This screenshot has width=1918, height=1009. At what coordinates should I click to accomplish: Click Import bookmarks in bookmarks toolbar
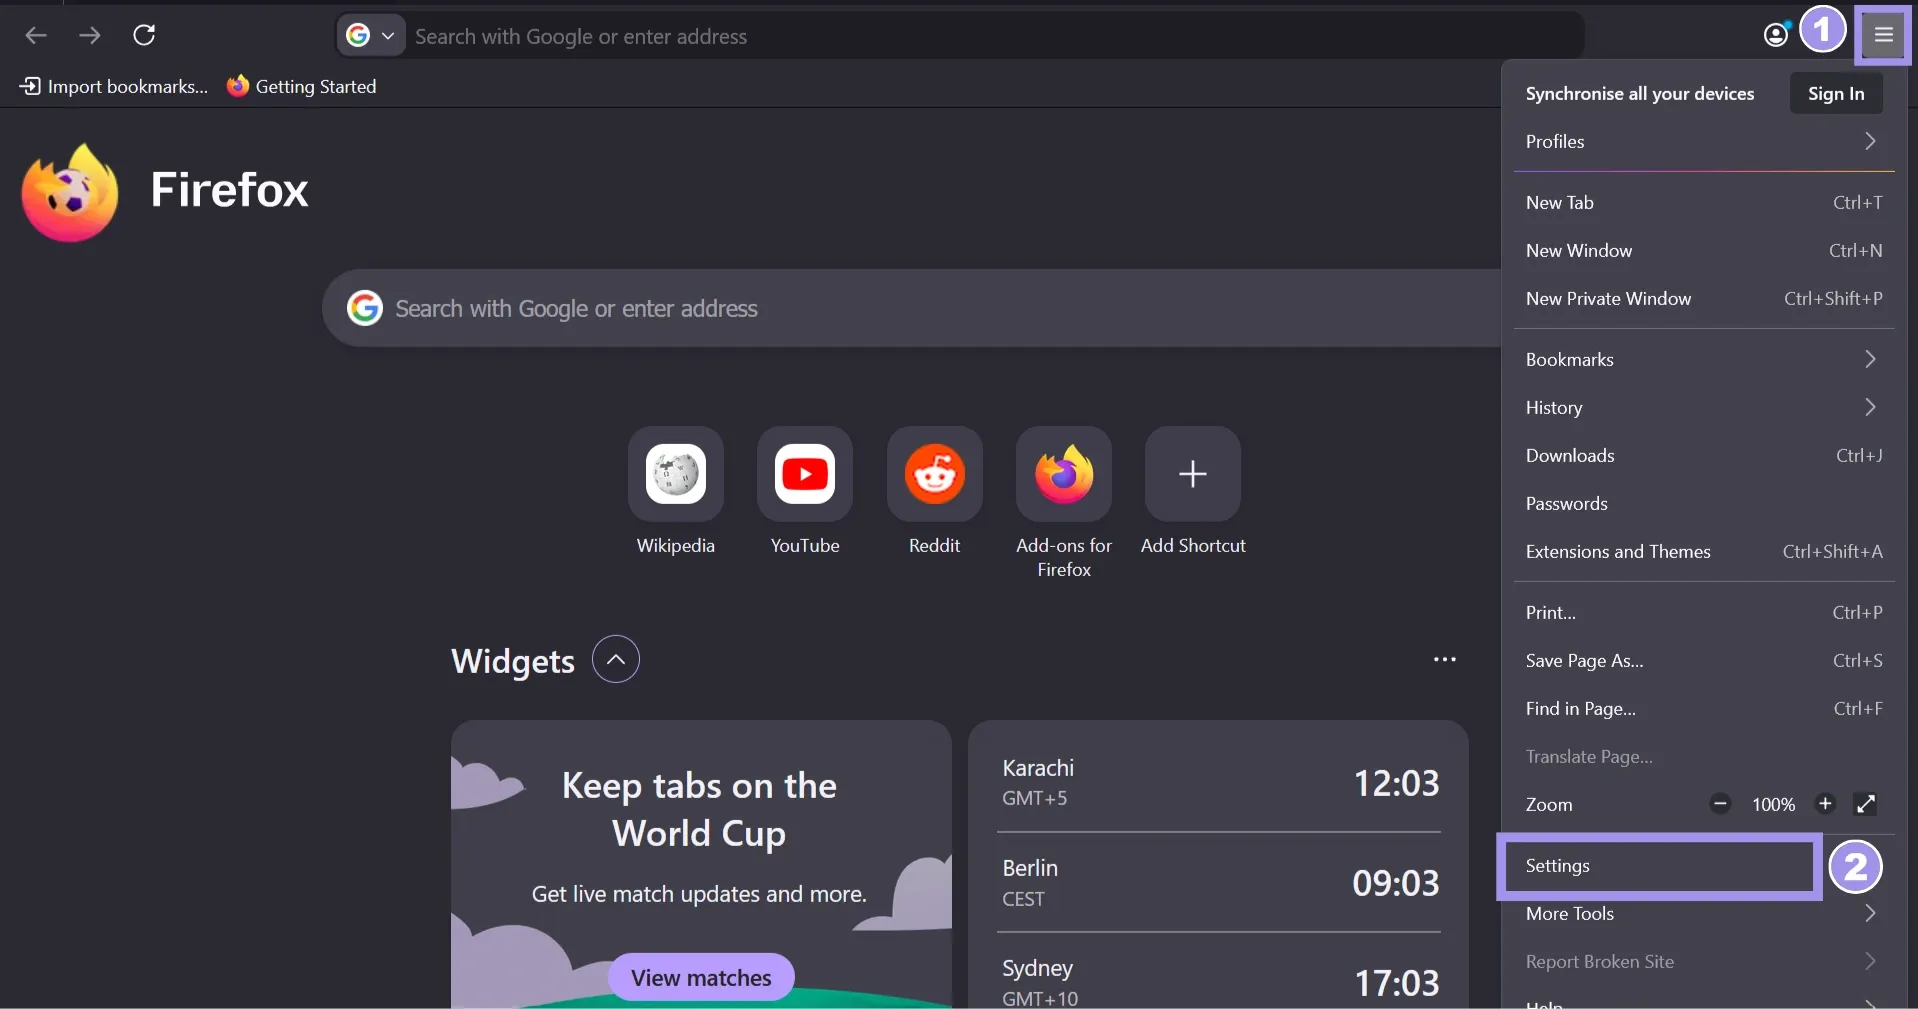point(114,86)
